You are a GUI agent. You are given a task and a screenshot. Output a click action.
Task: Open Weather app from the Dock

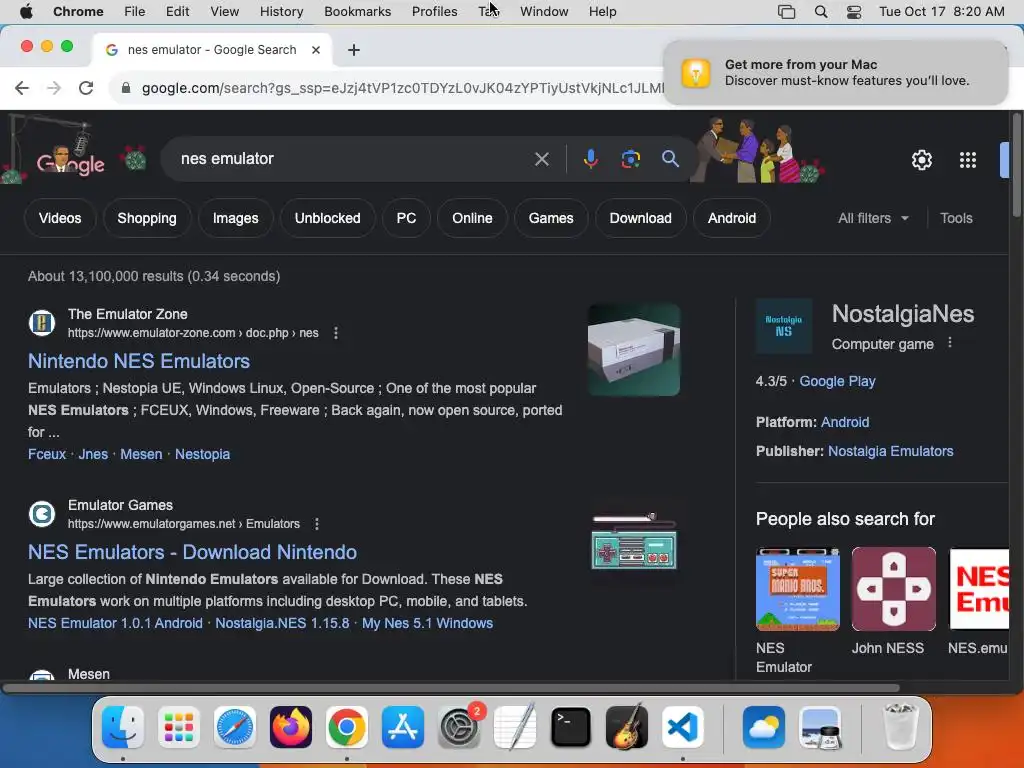[x=763, y=727]
